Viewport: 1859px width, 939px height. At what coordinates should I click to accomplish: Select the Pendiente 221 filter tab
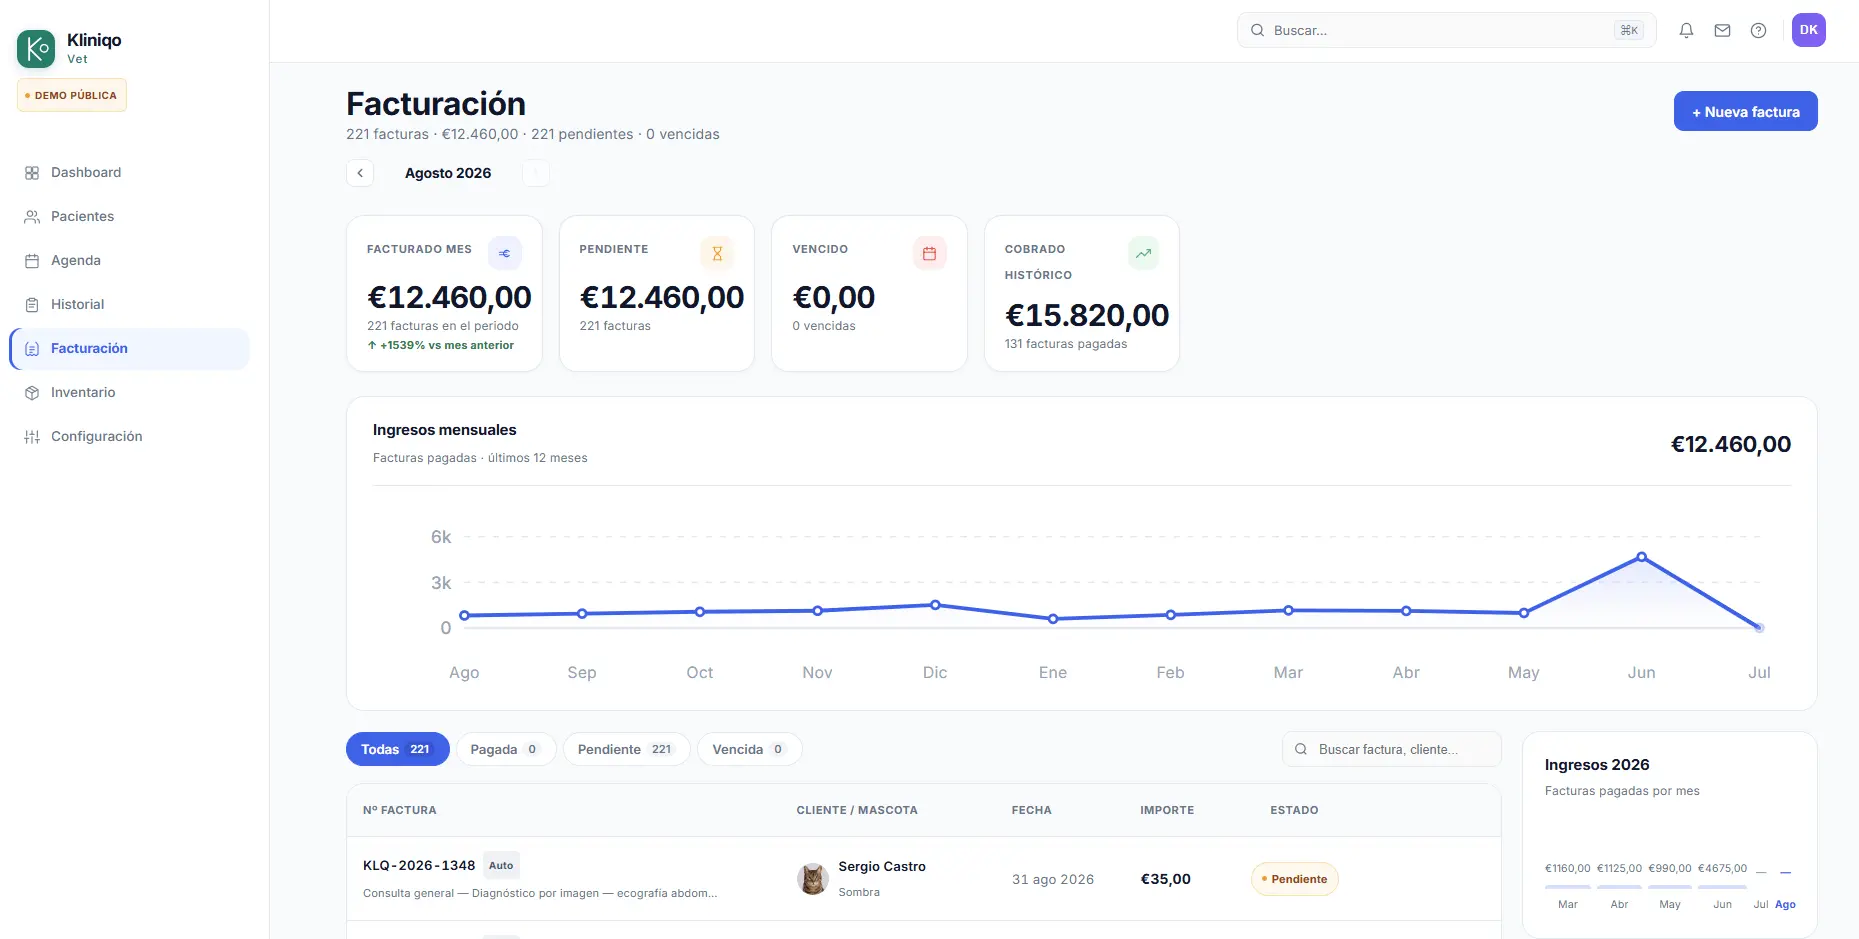click(x=626, y=749)
